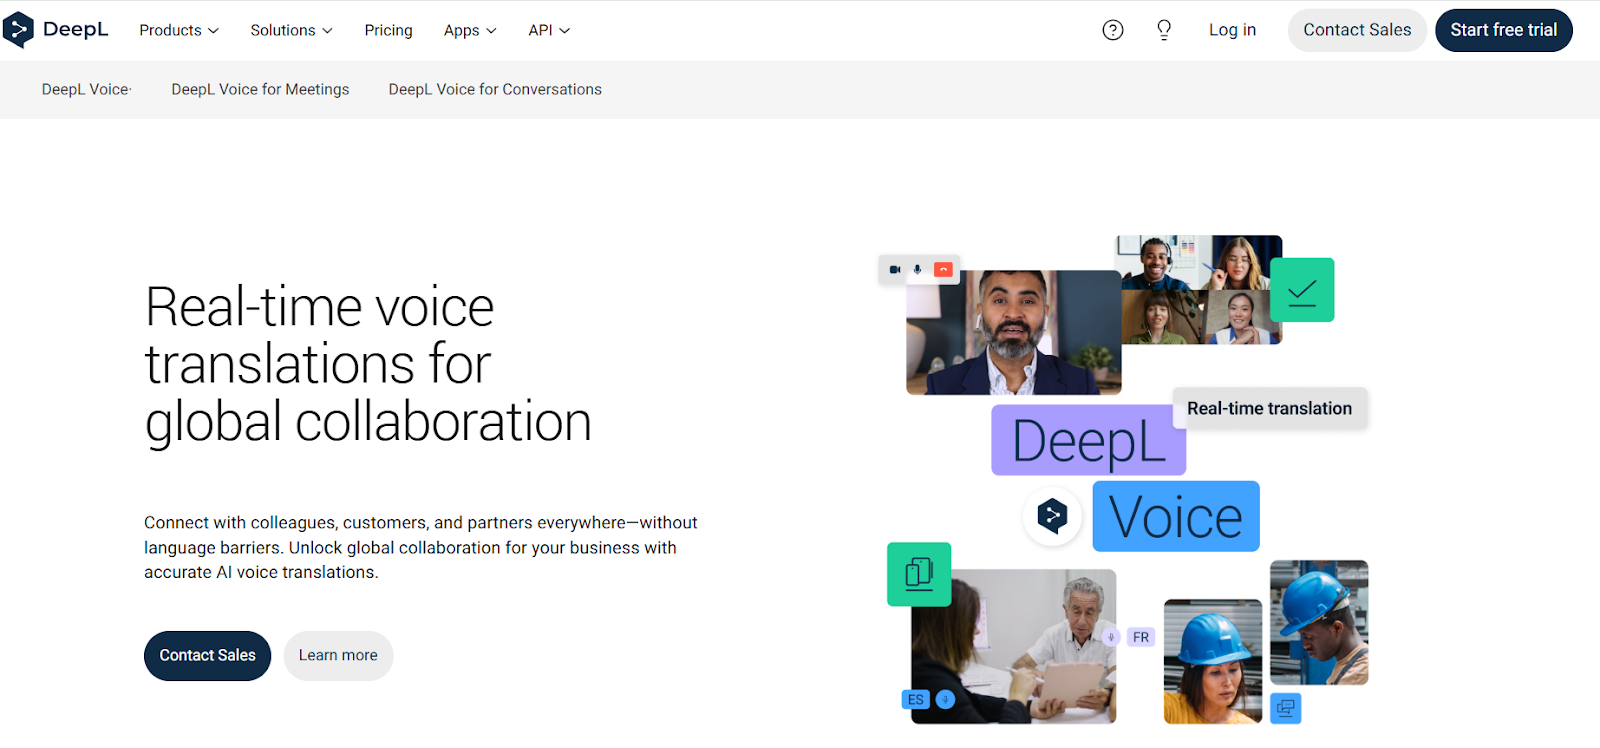Click the dark Contact Sales hero button
This screenshot has height=748, width=1600.
coord(207,656)
